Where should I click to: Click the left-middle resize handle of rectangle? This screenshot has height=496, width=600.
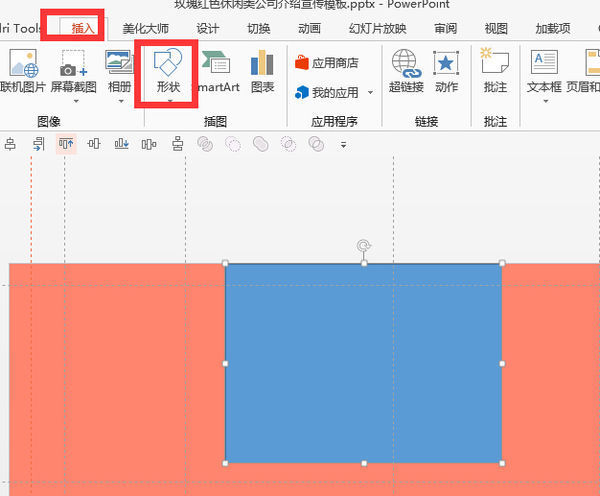tap(225, 364)
